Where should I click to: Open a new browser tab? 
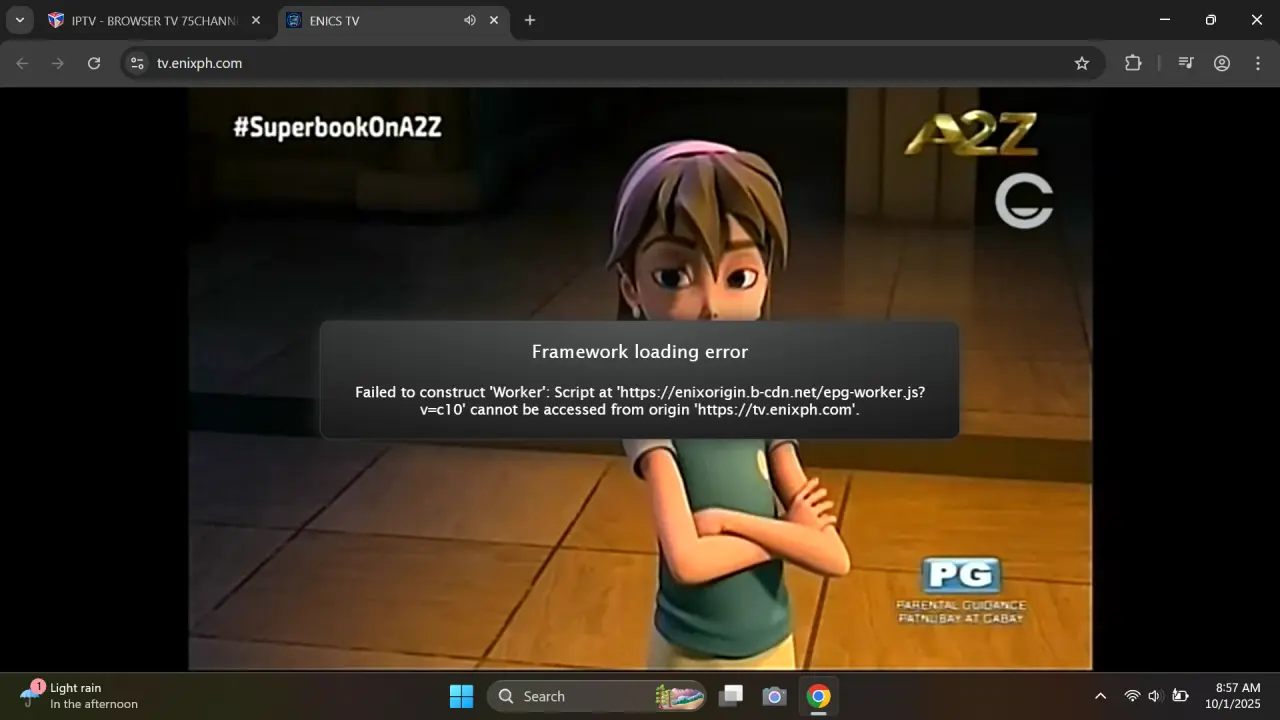click(530, 20)
